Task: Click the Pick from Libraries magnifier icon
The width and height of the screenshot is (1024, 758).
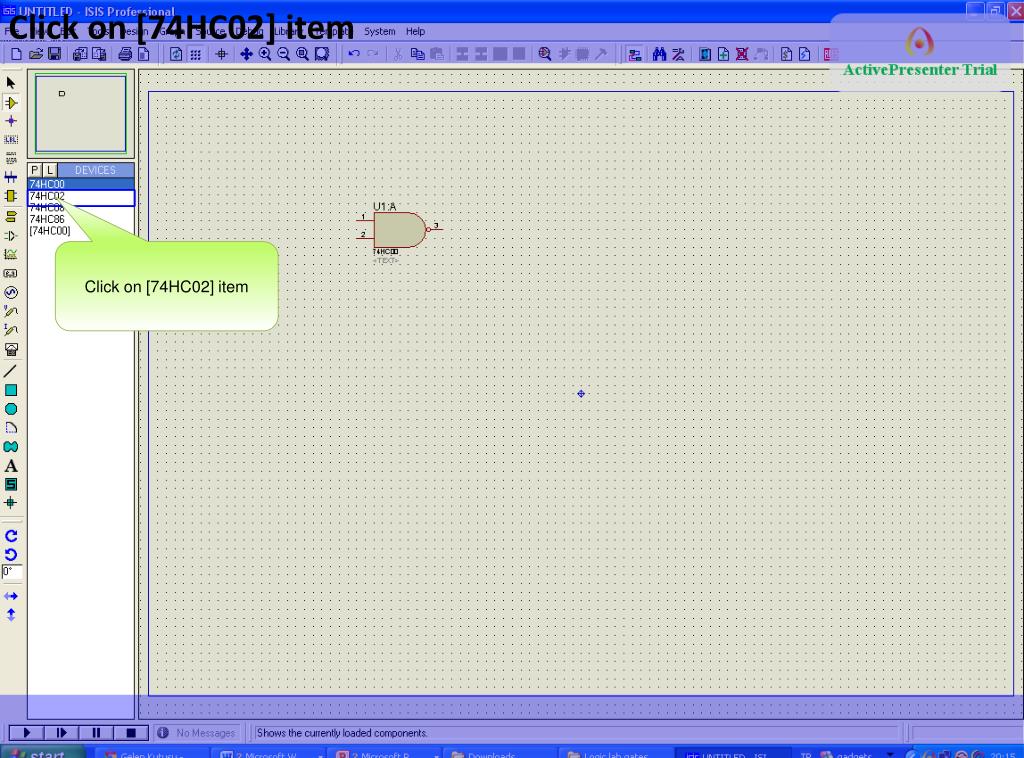Action: [x=545, y=54]
